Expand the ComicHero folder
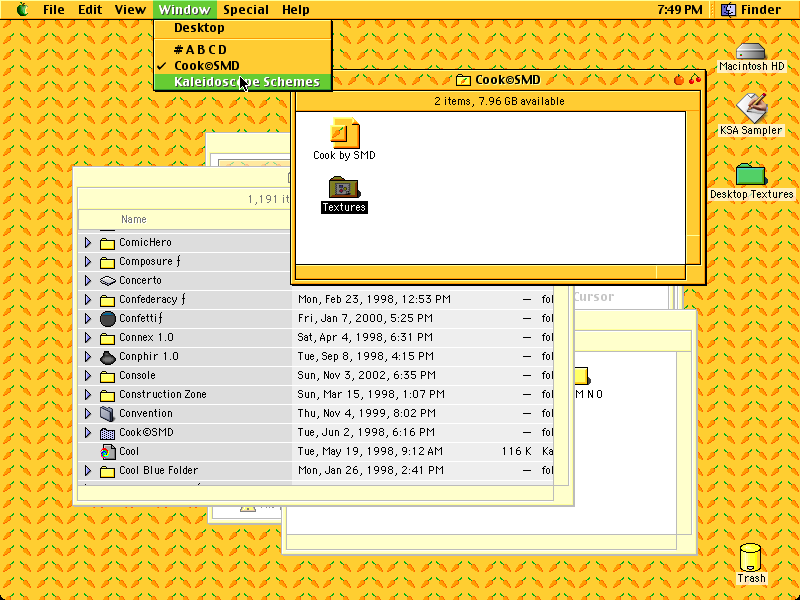800x600 pixels. 88,243
